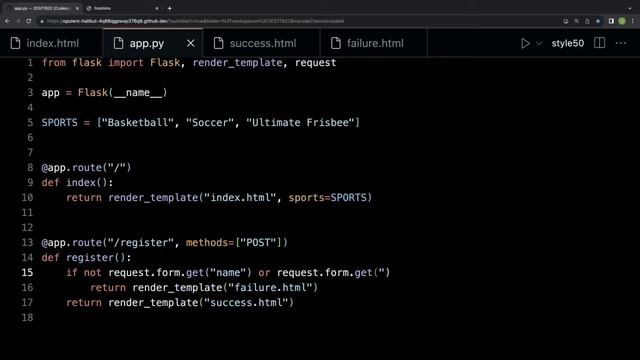The height and width of the screenshot is (360, 640).
Task: Run the Python file with play icon
Action: point(525,43)
